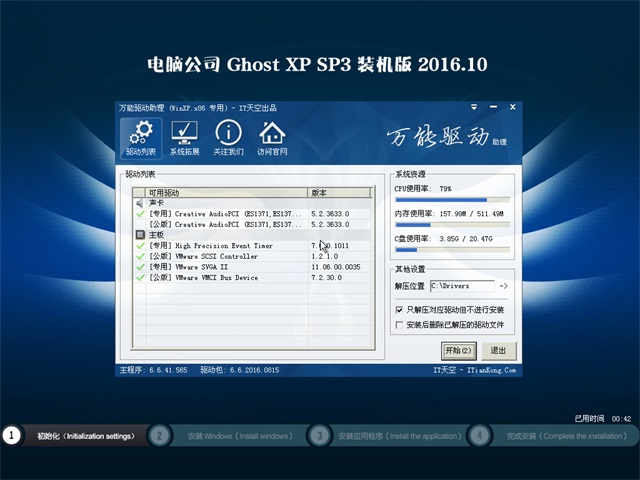Click the 开始(2) button
Screen dimensions: 640x480
coord(459,351)
